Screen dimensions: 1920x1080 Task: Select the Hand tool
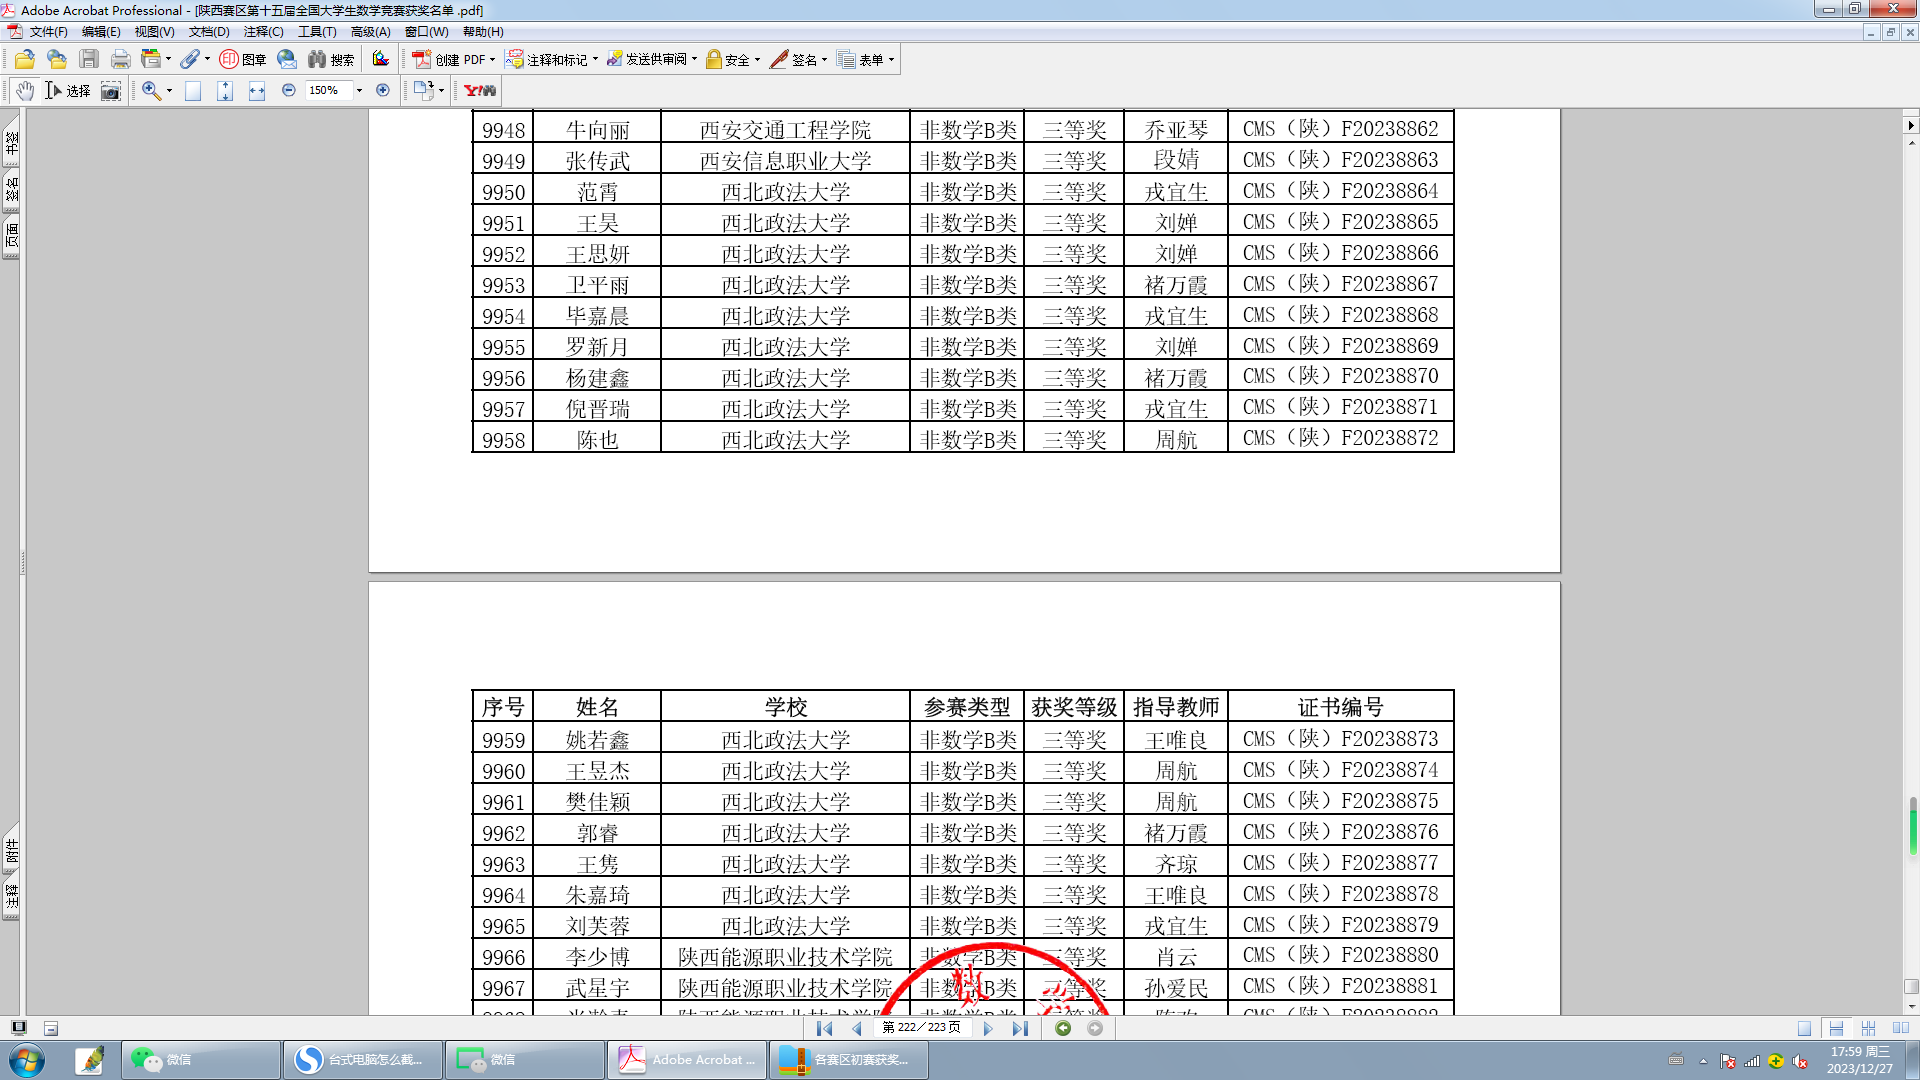pyautogui.click(x=25, y=91)
